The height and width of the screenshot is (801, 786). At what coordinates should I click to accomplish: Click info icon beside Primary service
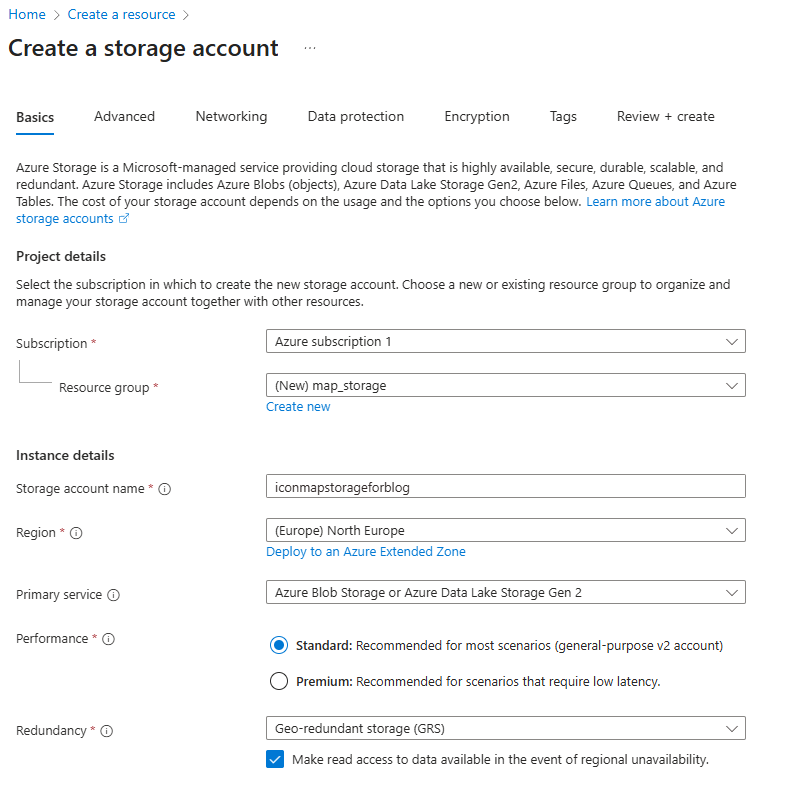pos(113,595)
